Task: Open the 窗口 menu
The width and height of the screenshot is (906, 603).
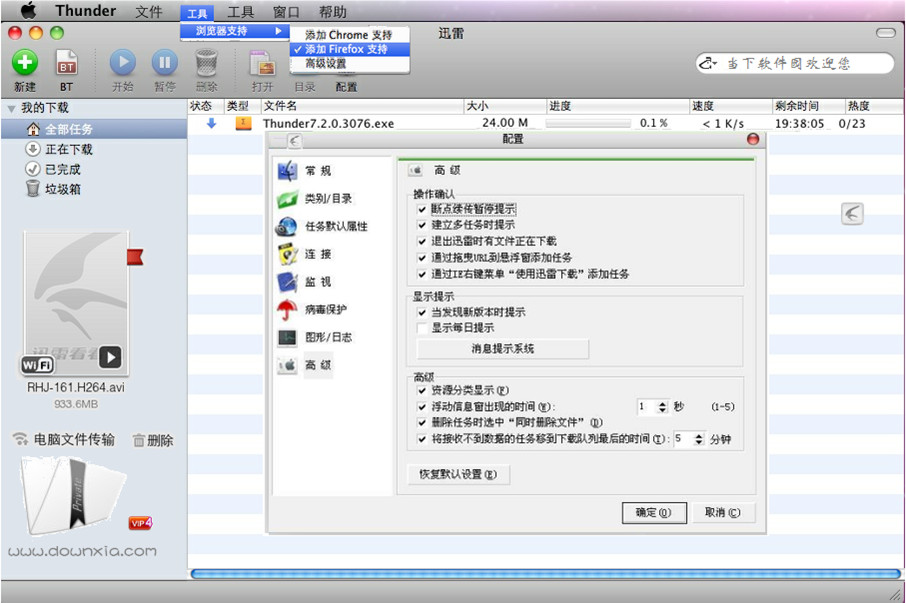Action: pos(286,12)
